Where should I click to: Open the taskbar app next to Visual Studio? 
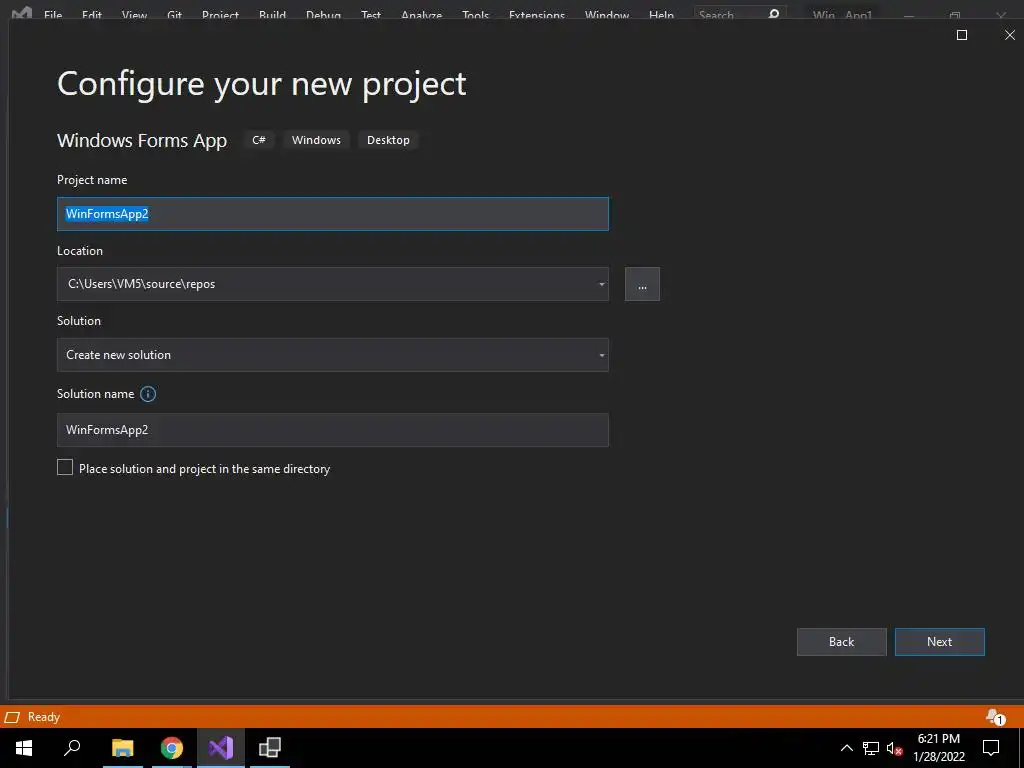pyautogui.click(x=270, y=748)
